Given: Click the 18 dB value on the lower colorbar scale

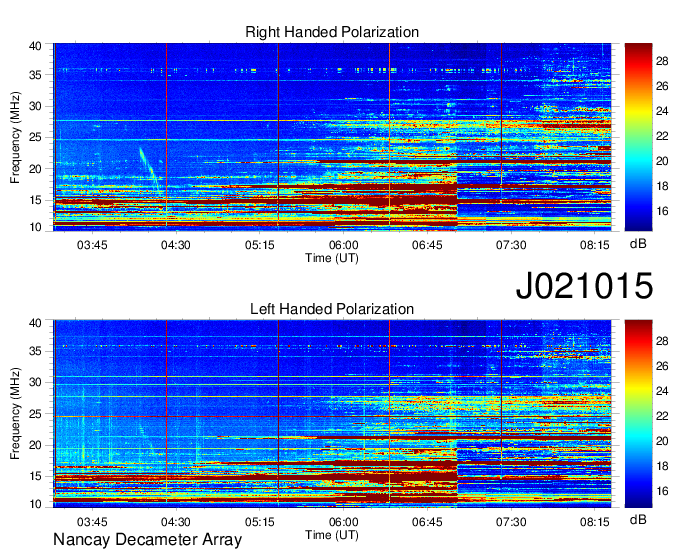Looking at the screenshot, I should pos(662,466).
